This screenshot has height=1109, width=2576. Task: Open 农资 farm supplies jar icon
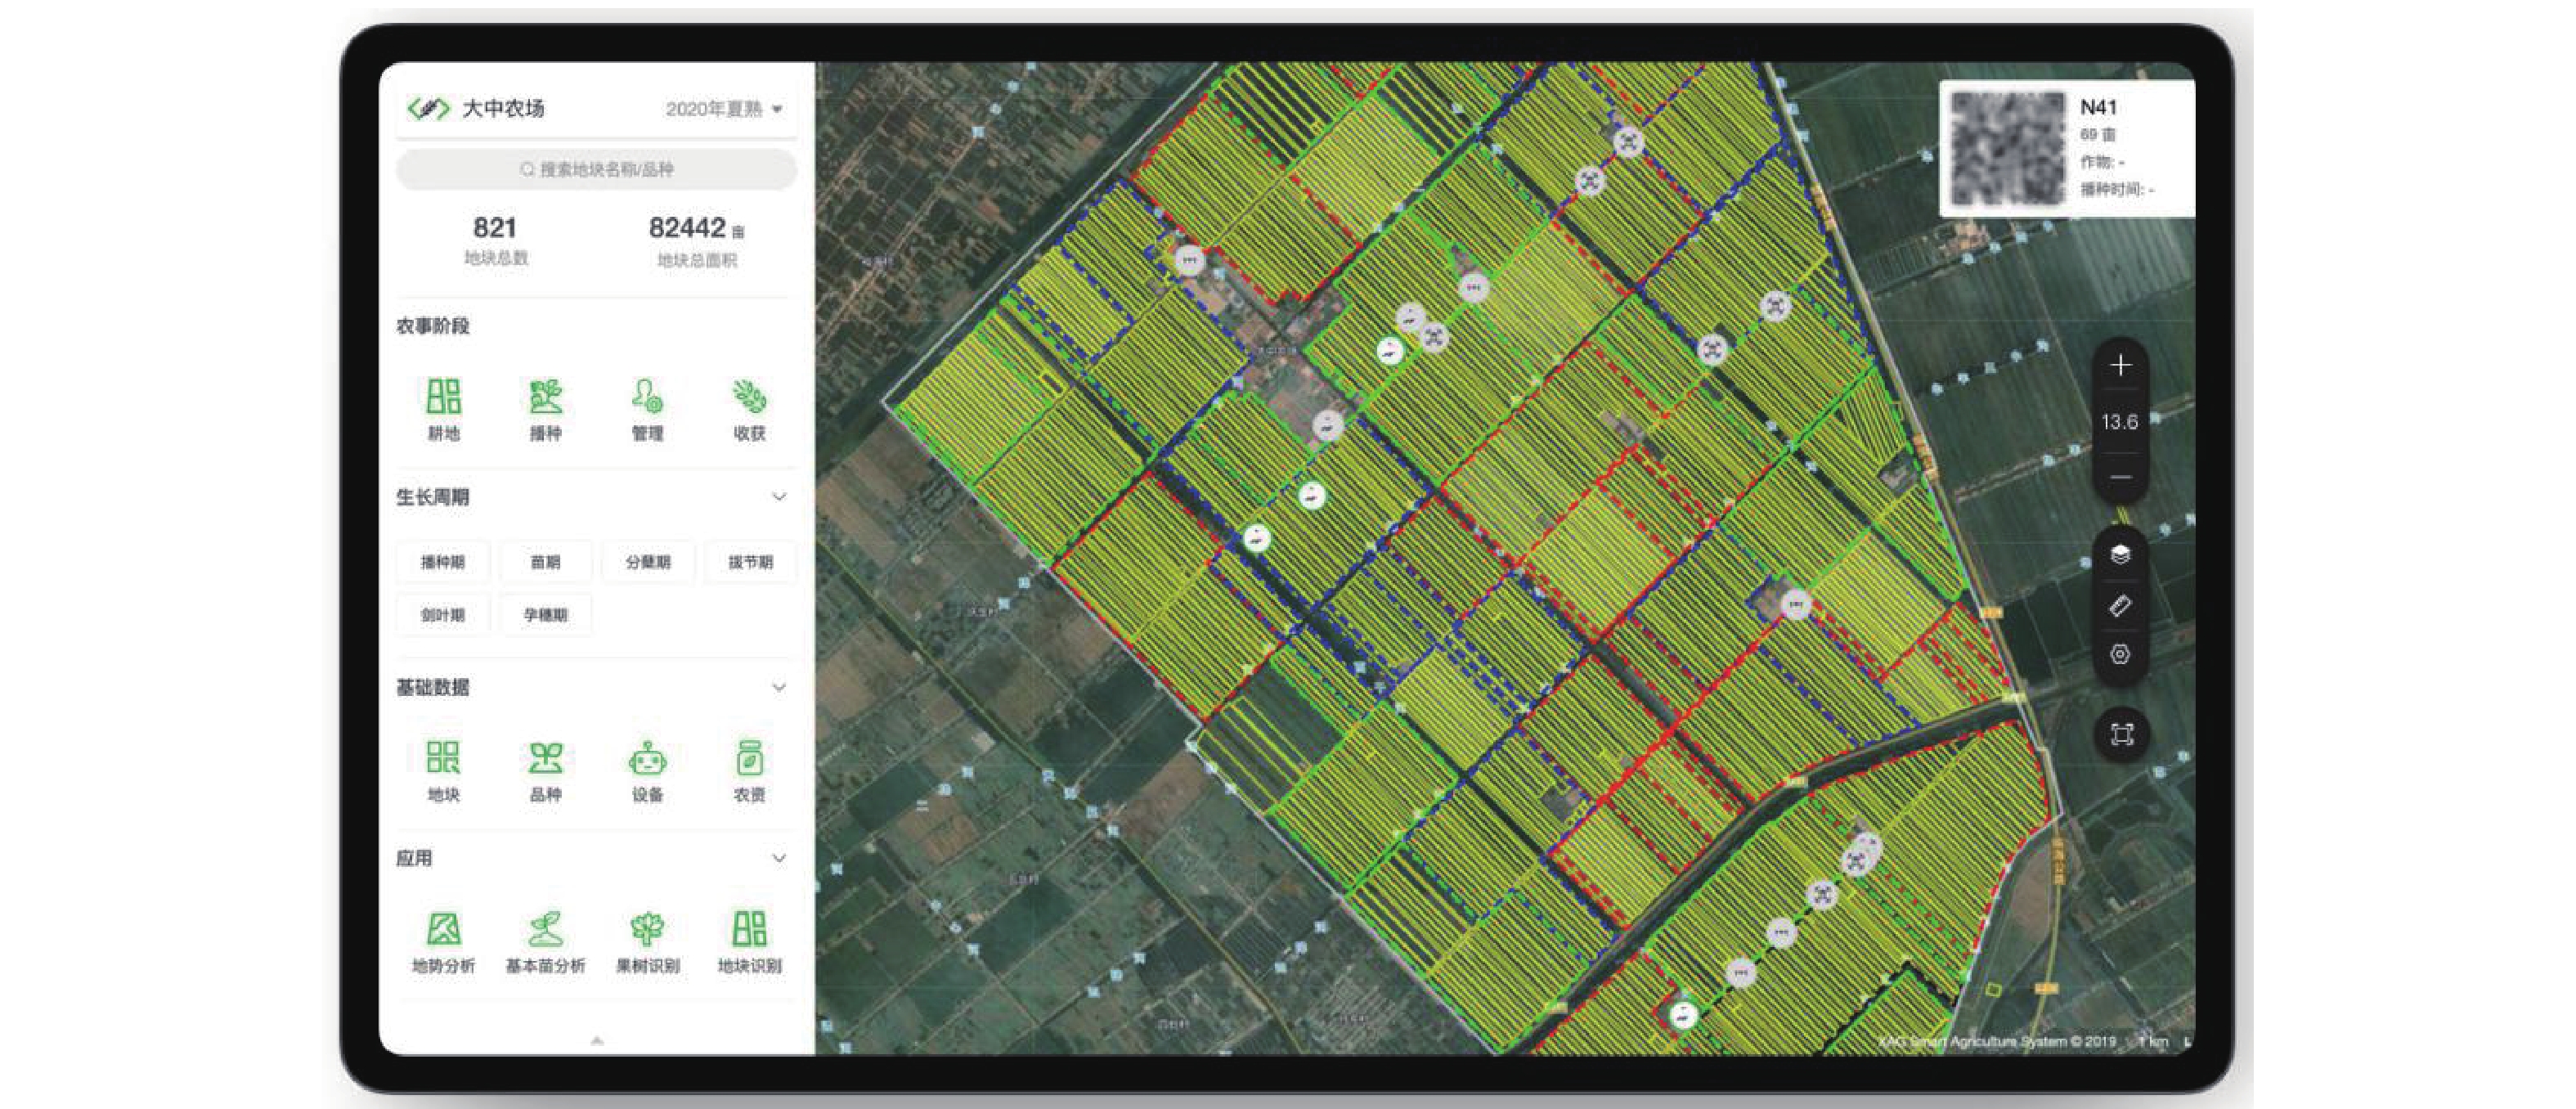coord(749,769)
